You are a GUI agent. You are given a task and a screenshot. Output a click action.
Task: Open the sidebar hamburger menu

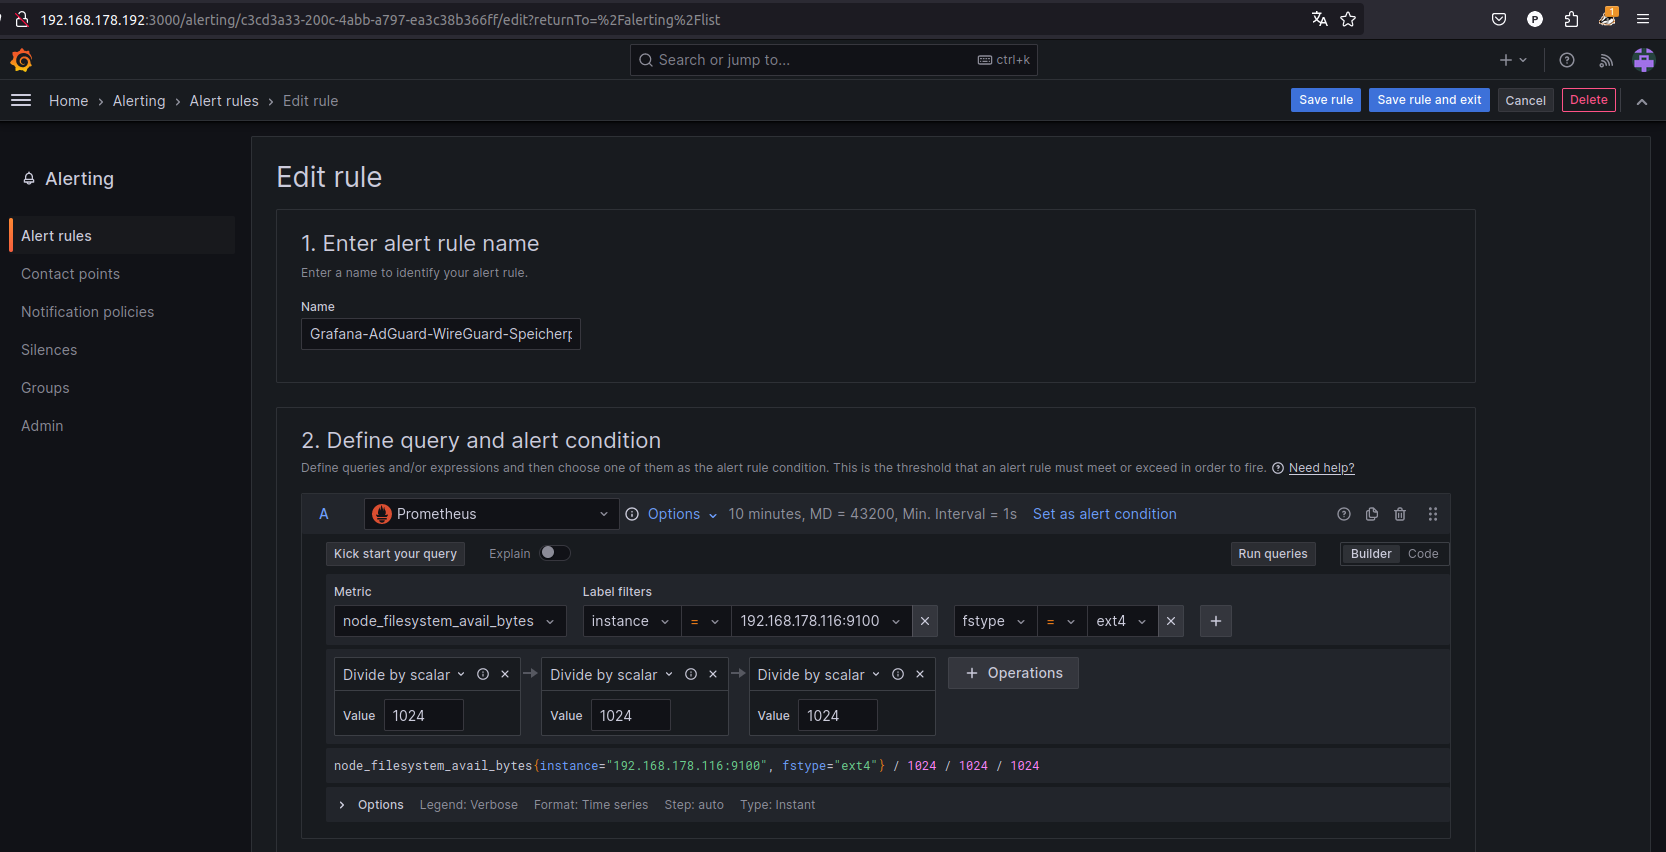(21, 100)
